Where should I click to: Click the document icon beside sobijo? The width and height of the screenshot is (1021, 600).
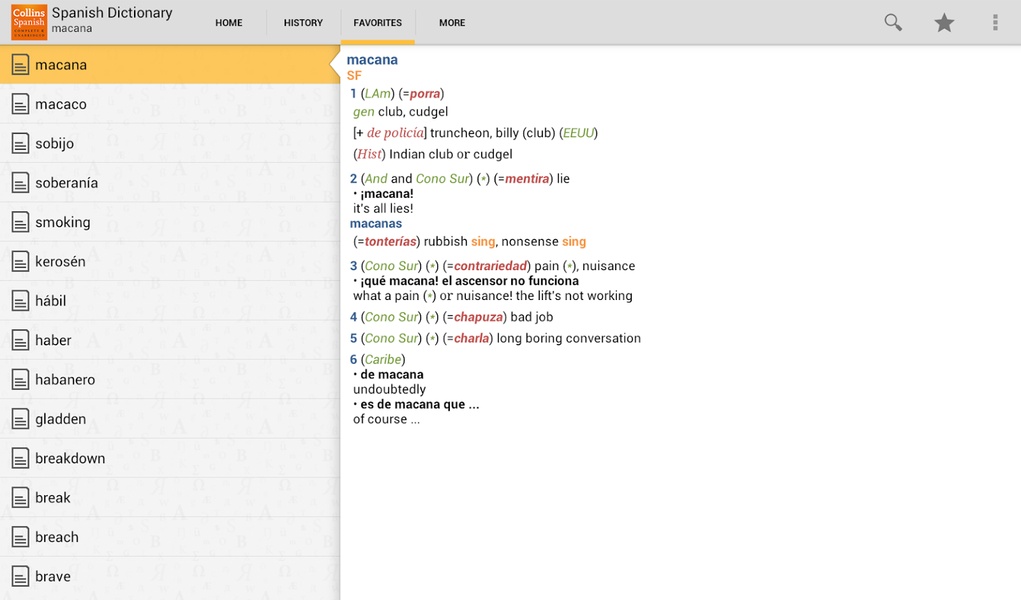tap(20, 143)
